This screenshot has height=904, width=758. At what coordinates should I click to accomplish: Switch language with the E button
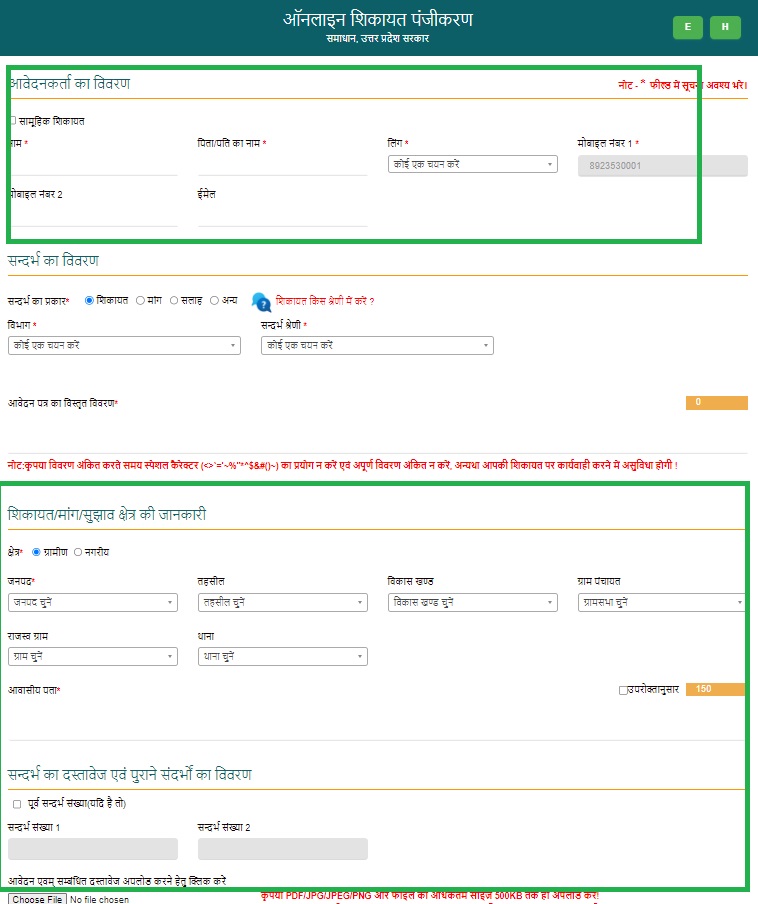687,27
